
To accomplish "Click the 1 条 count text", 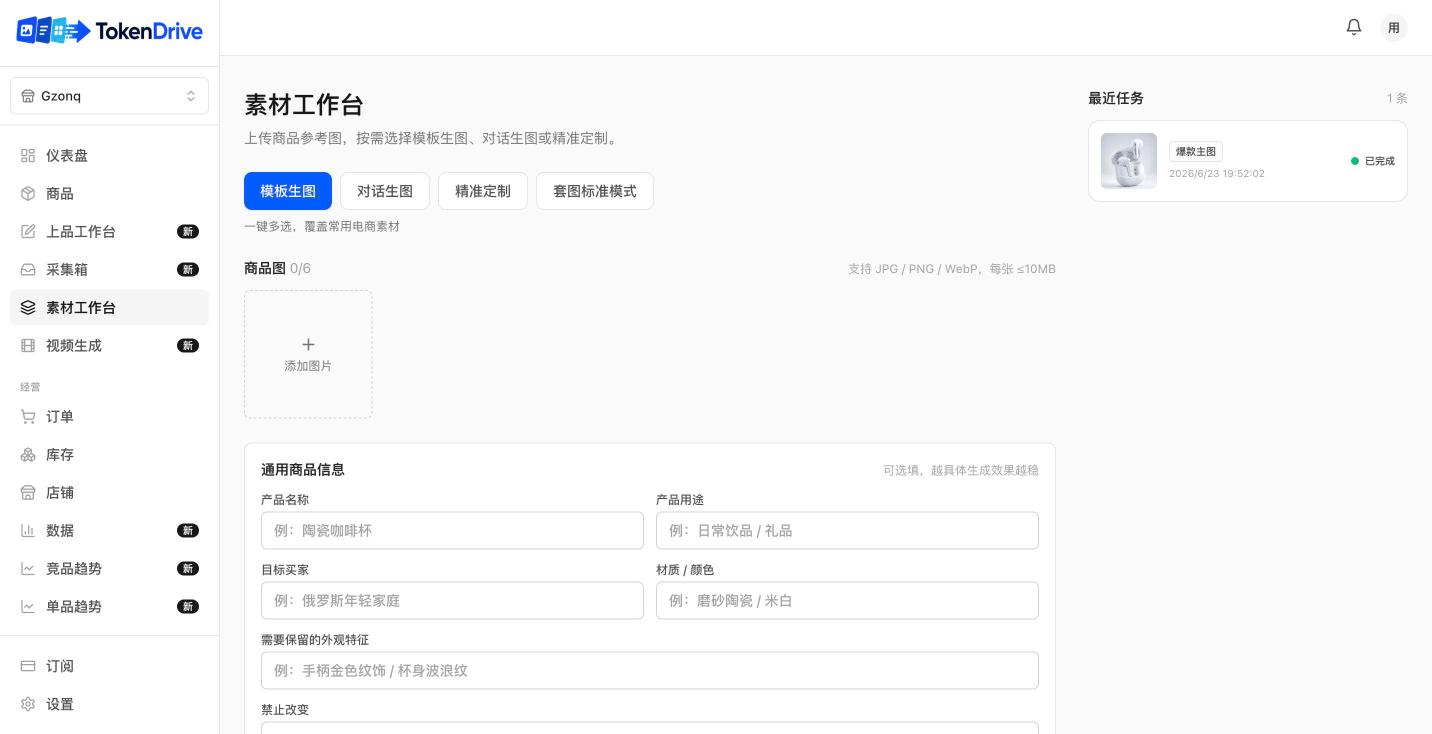I will click(1397, 98).
